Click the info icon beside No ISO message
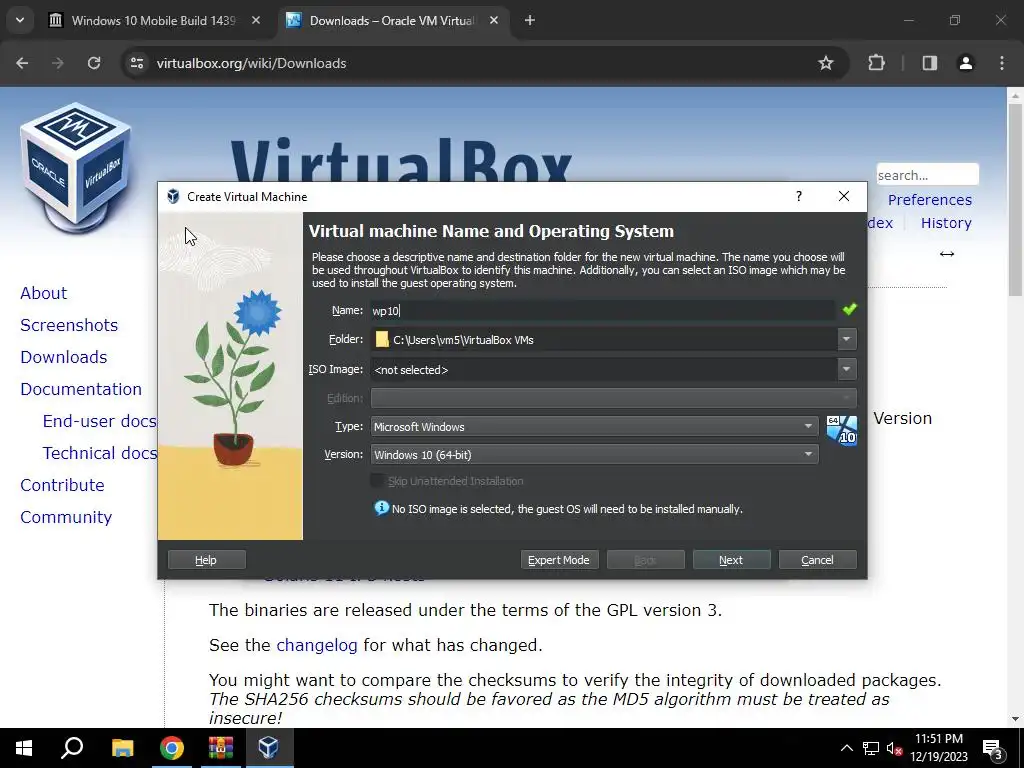The height and width of the screenshot is (768, 1024). pyautogui.click(x=381, y=508)
